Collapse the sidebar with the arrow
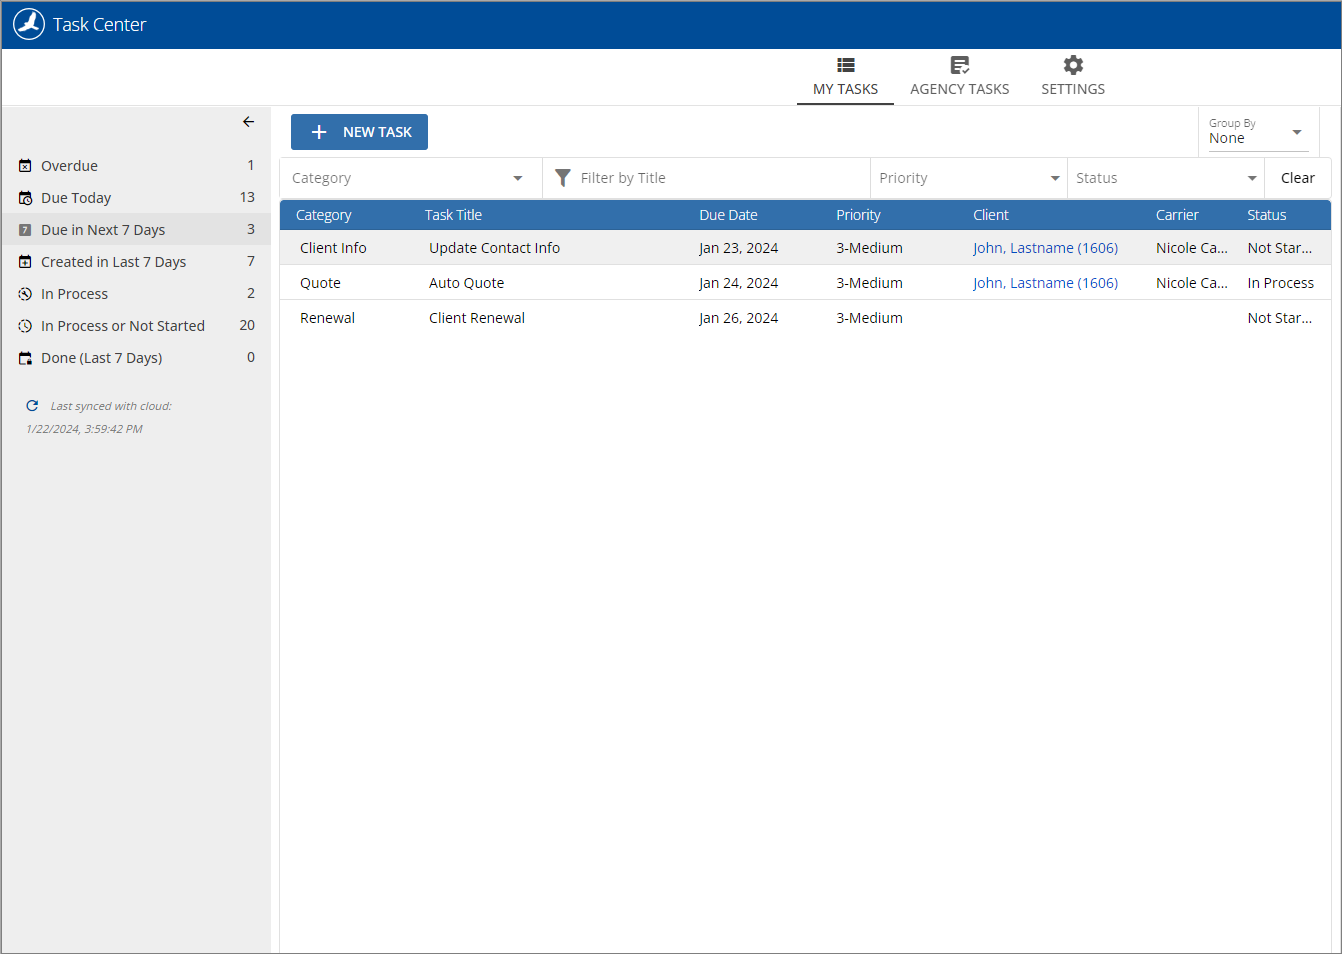The width and height of the screenshot is (1342, 954). pos(248,121)
